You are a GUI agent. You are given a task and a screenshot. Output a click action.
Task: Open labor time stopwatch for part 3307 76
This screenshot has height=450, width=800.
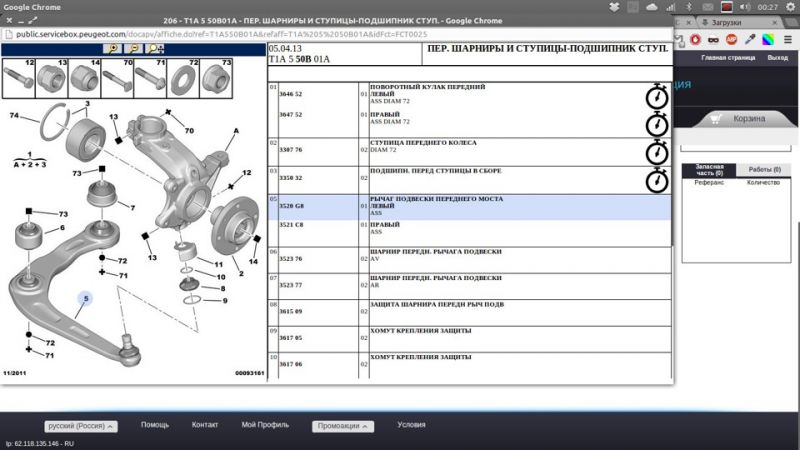(657, 153)
